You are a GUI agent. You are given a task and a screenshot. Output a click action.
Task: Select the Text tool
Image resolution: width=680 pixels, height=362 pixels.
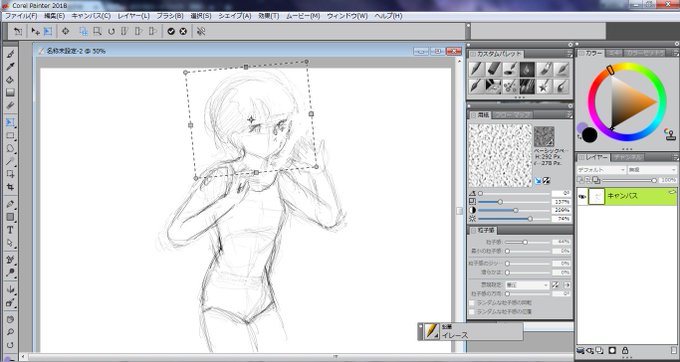click(x=10, y=230)
